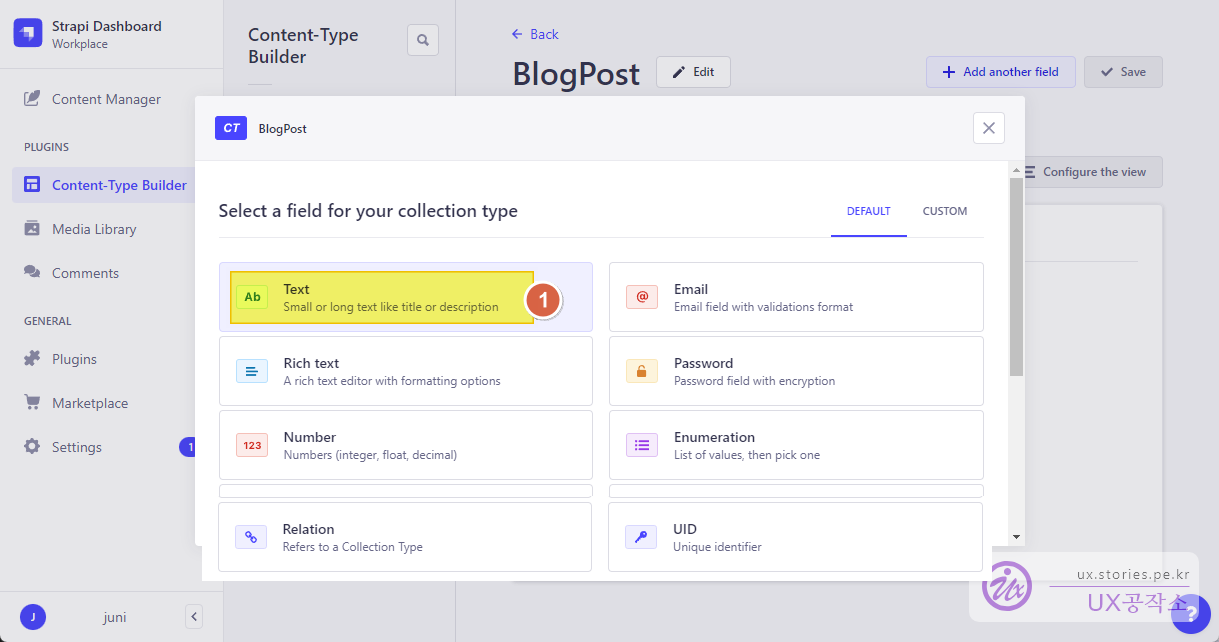Click the UID key icon
1219x642 pixels.
point(641,537)
